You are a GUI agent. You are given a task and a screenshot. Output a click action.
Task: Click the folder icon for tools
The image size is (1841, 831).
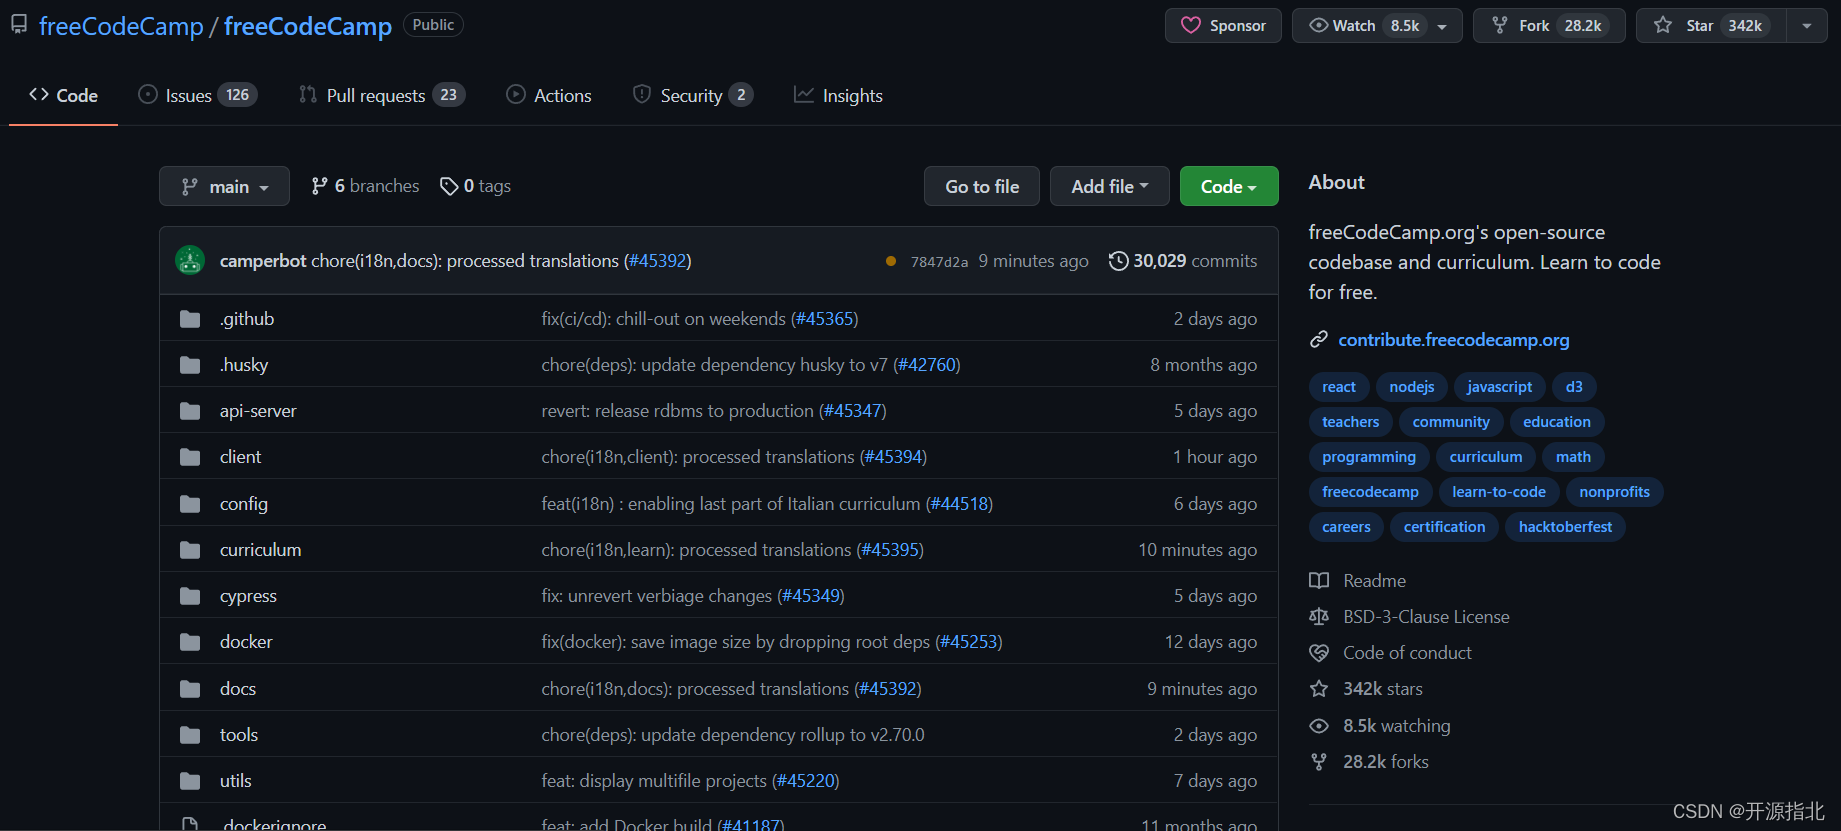[x=190, y=735]
